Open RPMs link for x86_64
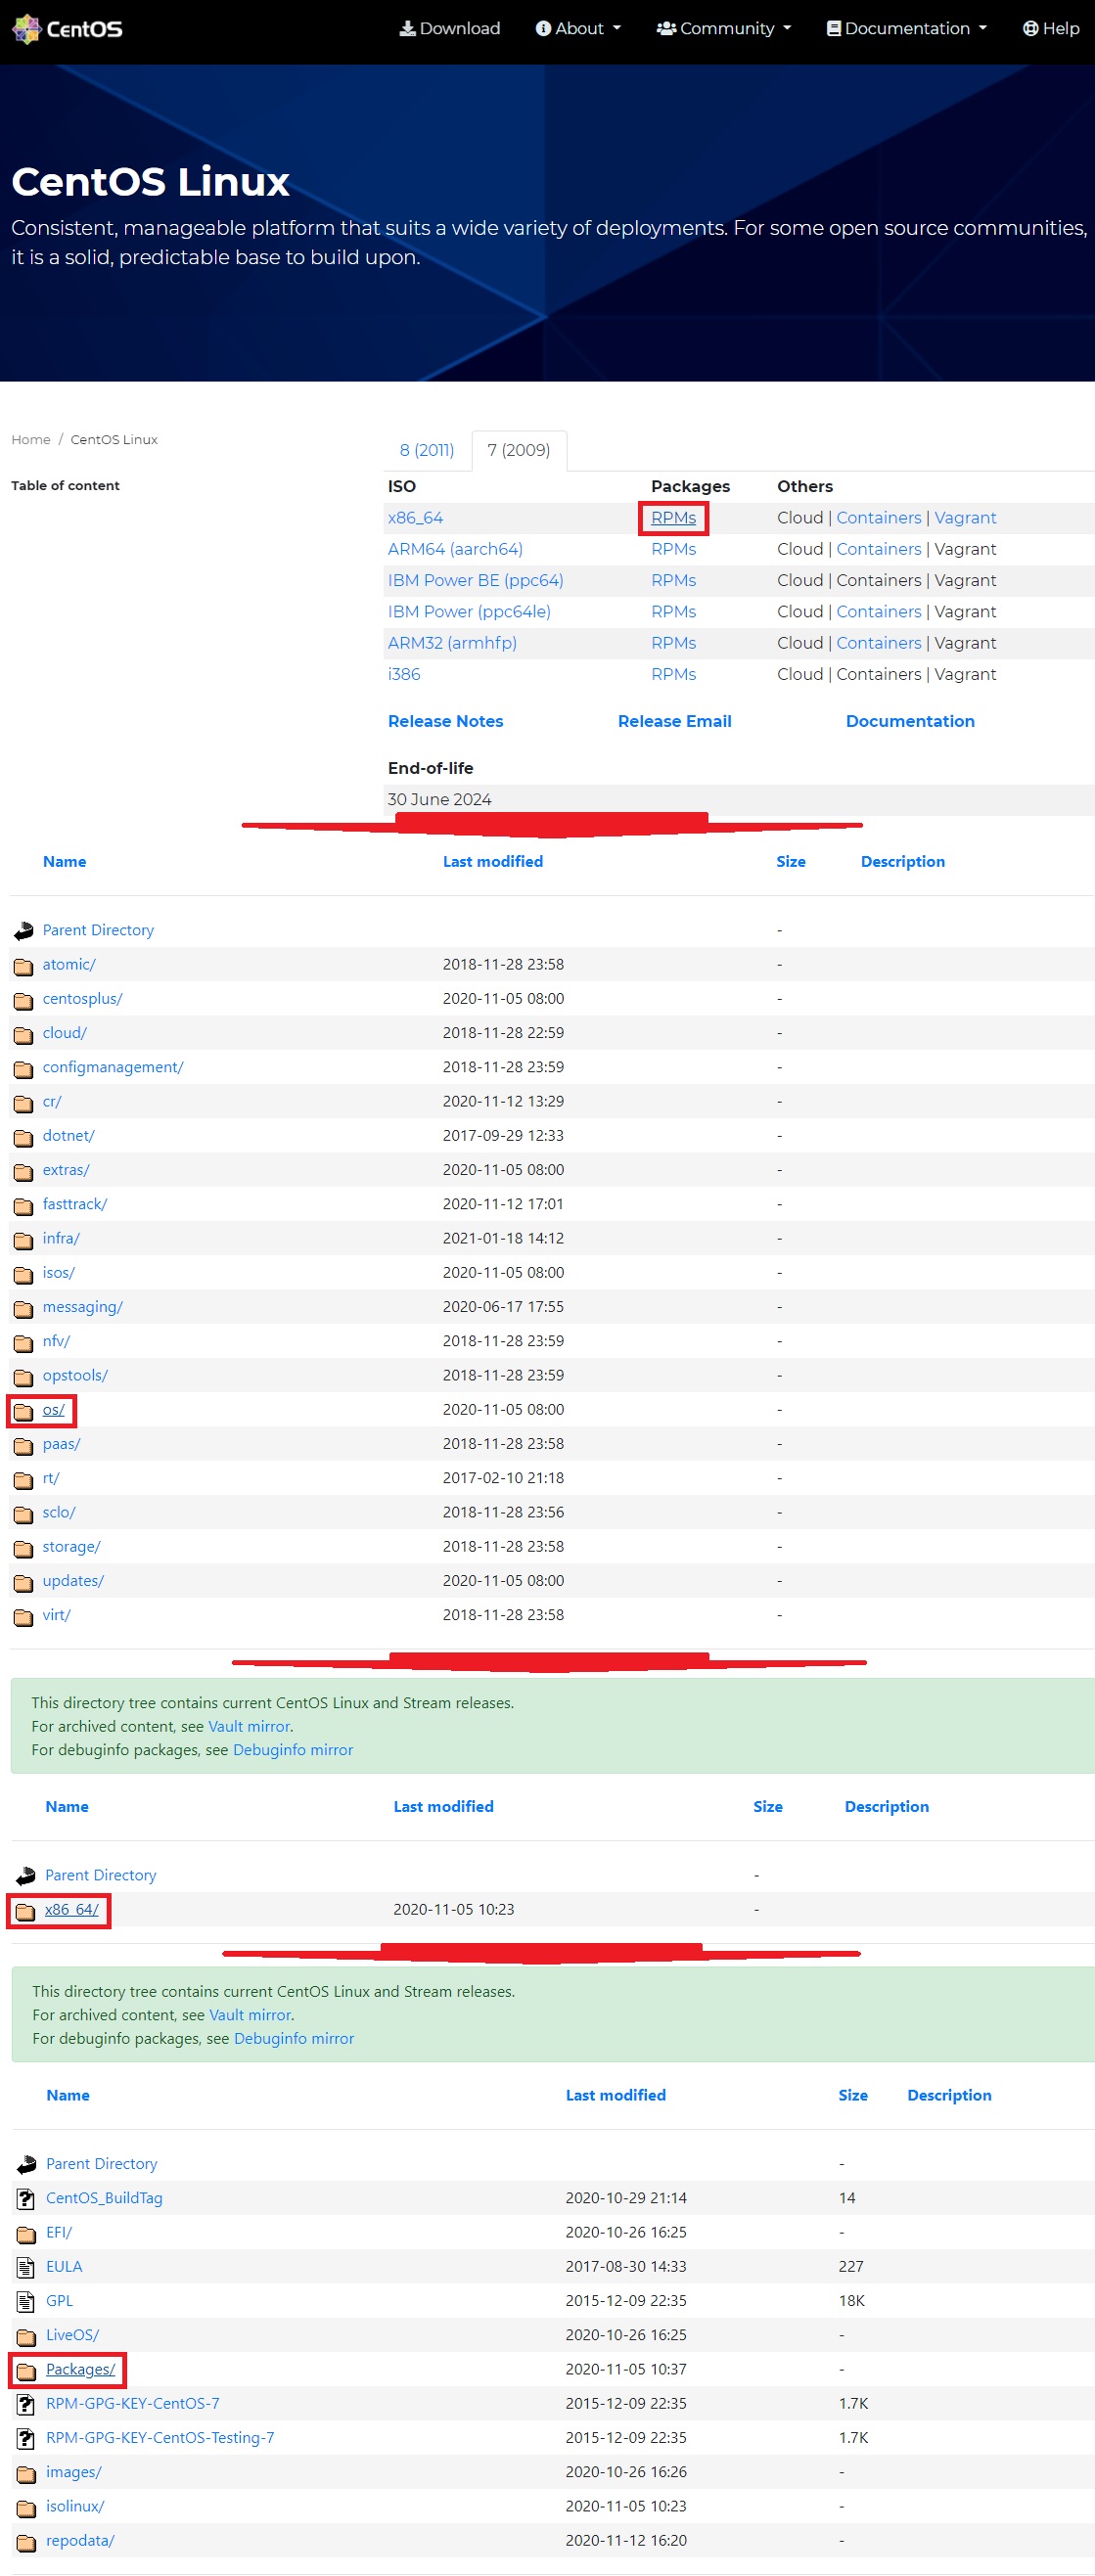Image resolution: width=1095 pixels, height=2576 pixels. 674,518
